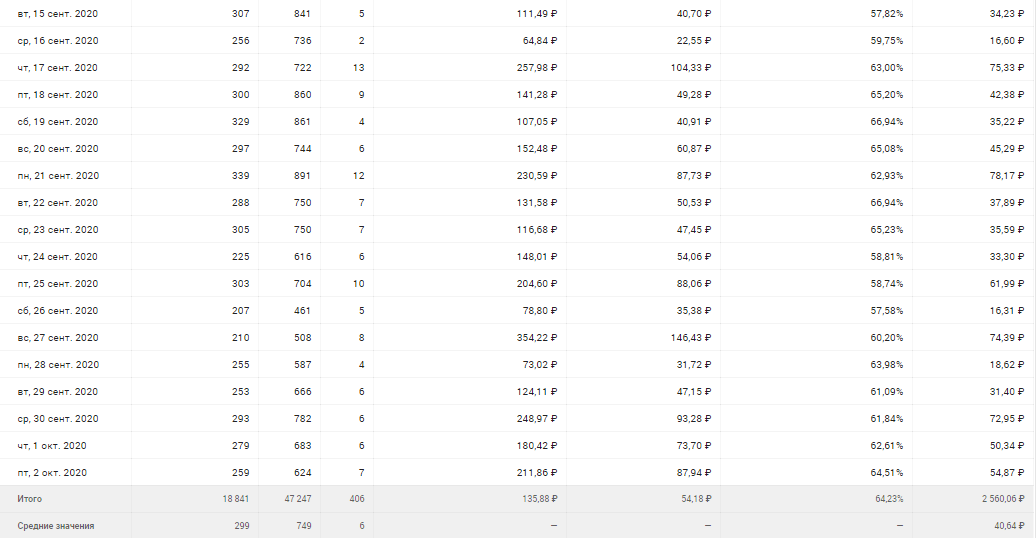Click the Средние значения row label
The width and height of the screenshot is (1036, 538).
(56, 526)
